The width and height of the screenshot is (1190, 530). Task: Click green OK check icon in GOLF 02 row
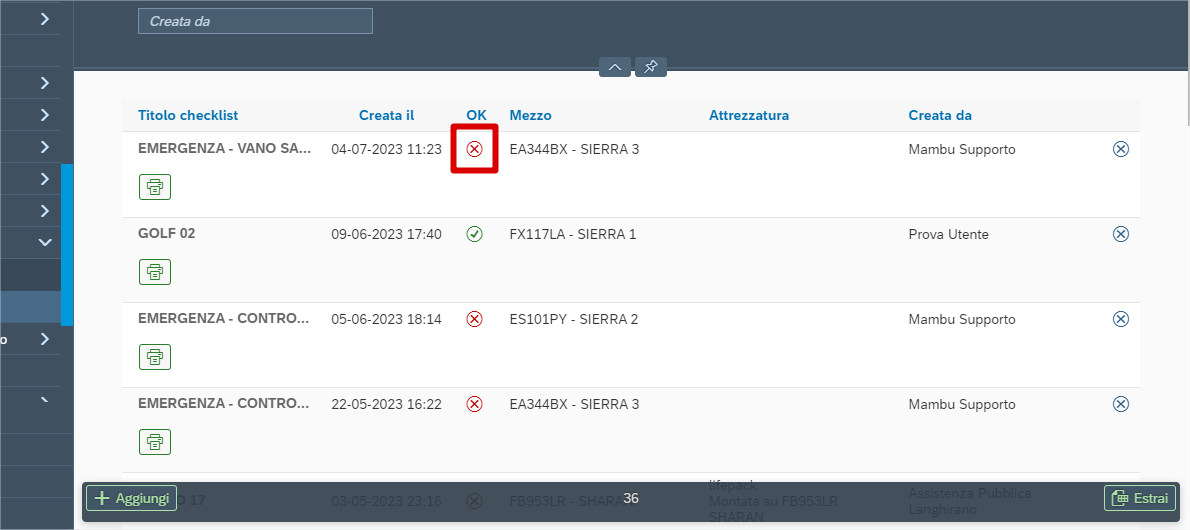point(475,234)
